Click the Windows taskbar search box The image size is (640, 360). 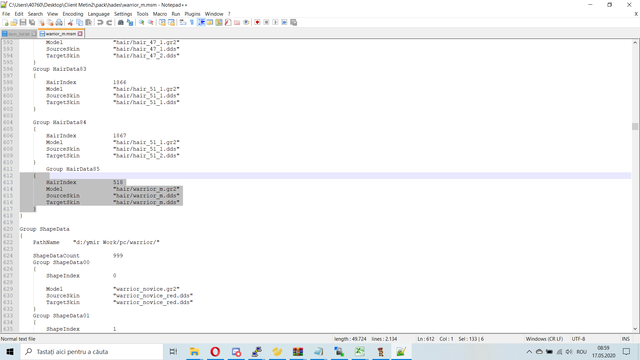pos(91,351)
